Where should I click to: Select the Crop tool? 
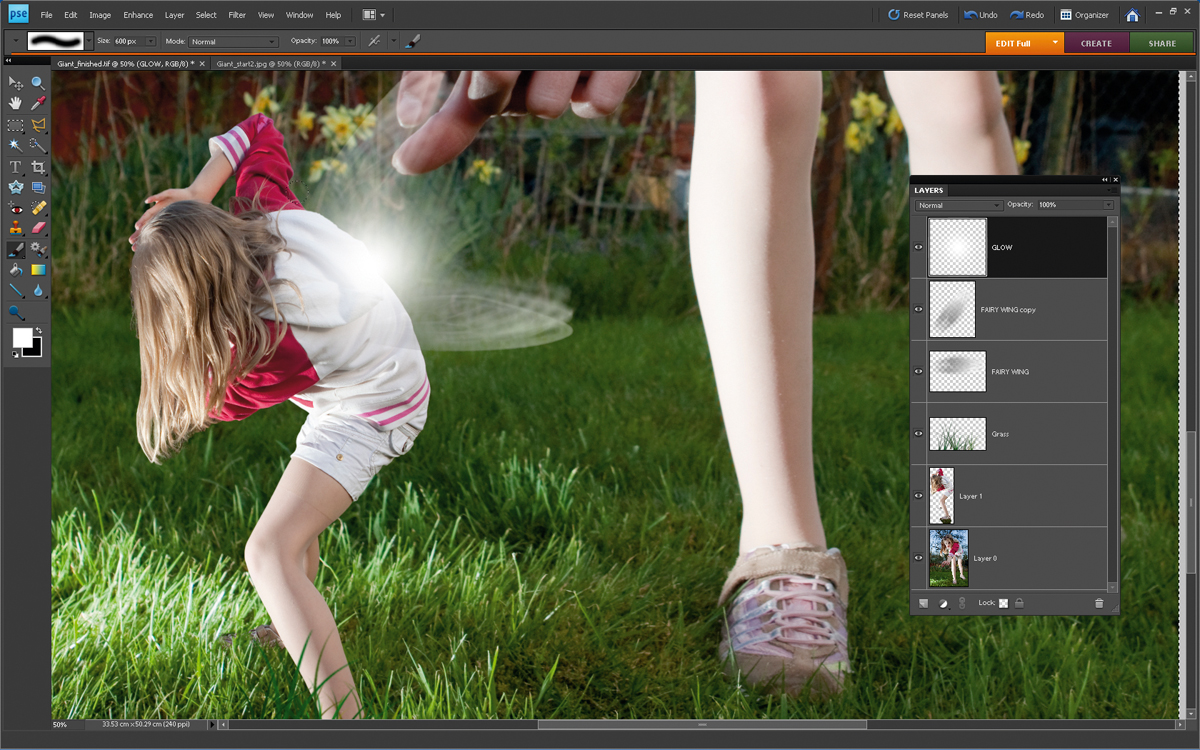point(38,167)
